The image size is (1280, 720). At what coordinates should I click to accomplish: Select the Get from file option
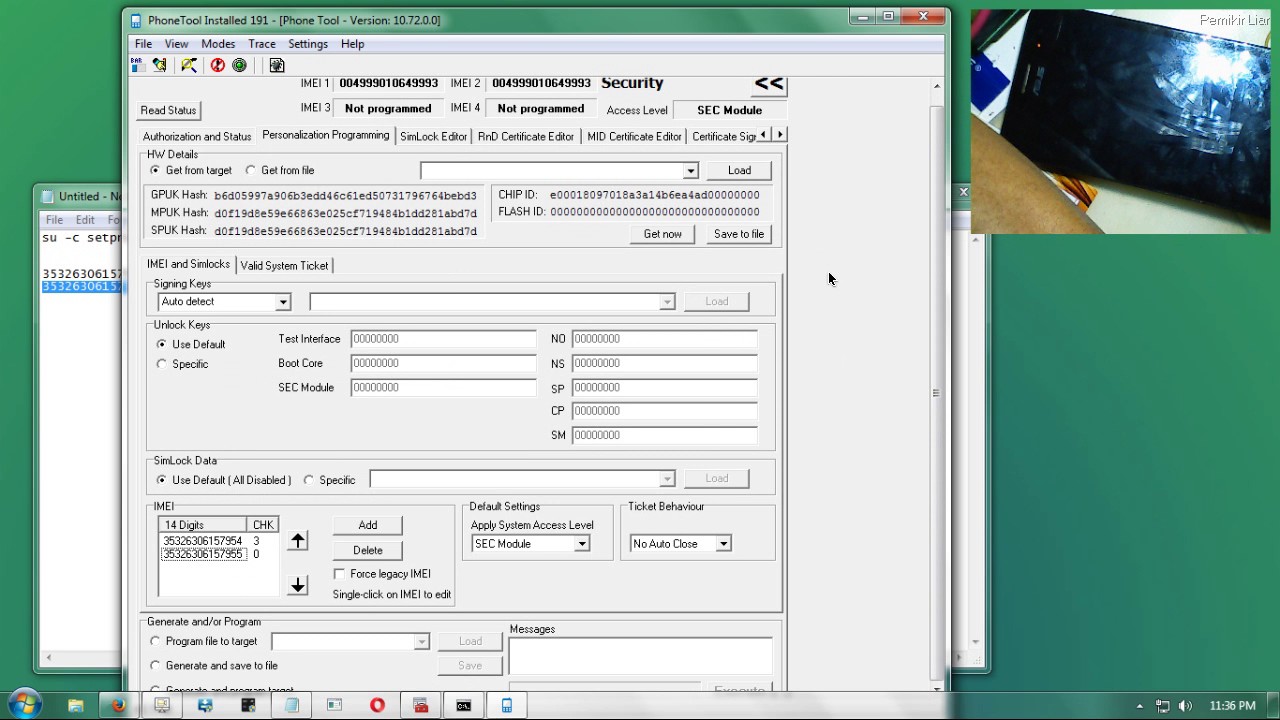pos(279,171)
